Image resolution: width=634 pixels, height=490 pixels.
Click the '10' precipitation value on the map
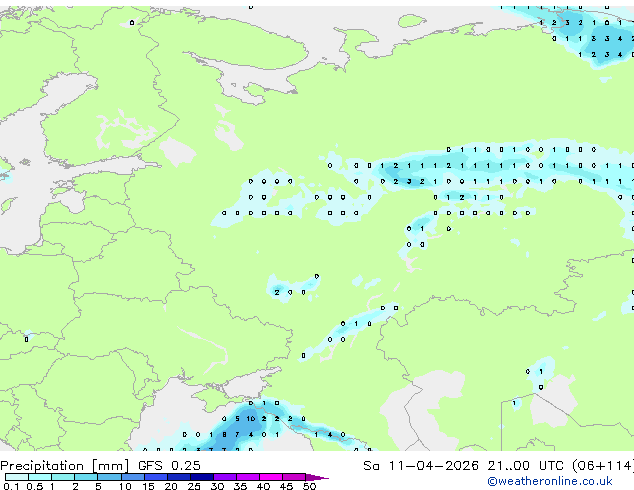point(251,418)
